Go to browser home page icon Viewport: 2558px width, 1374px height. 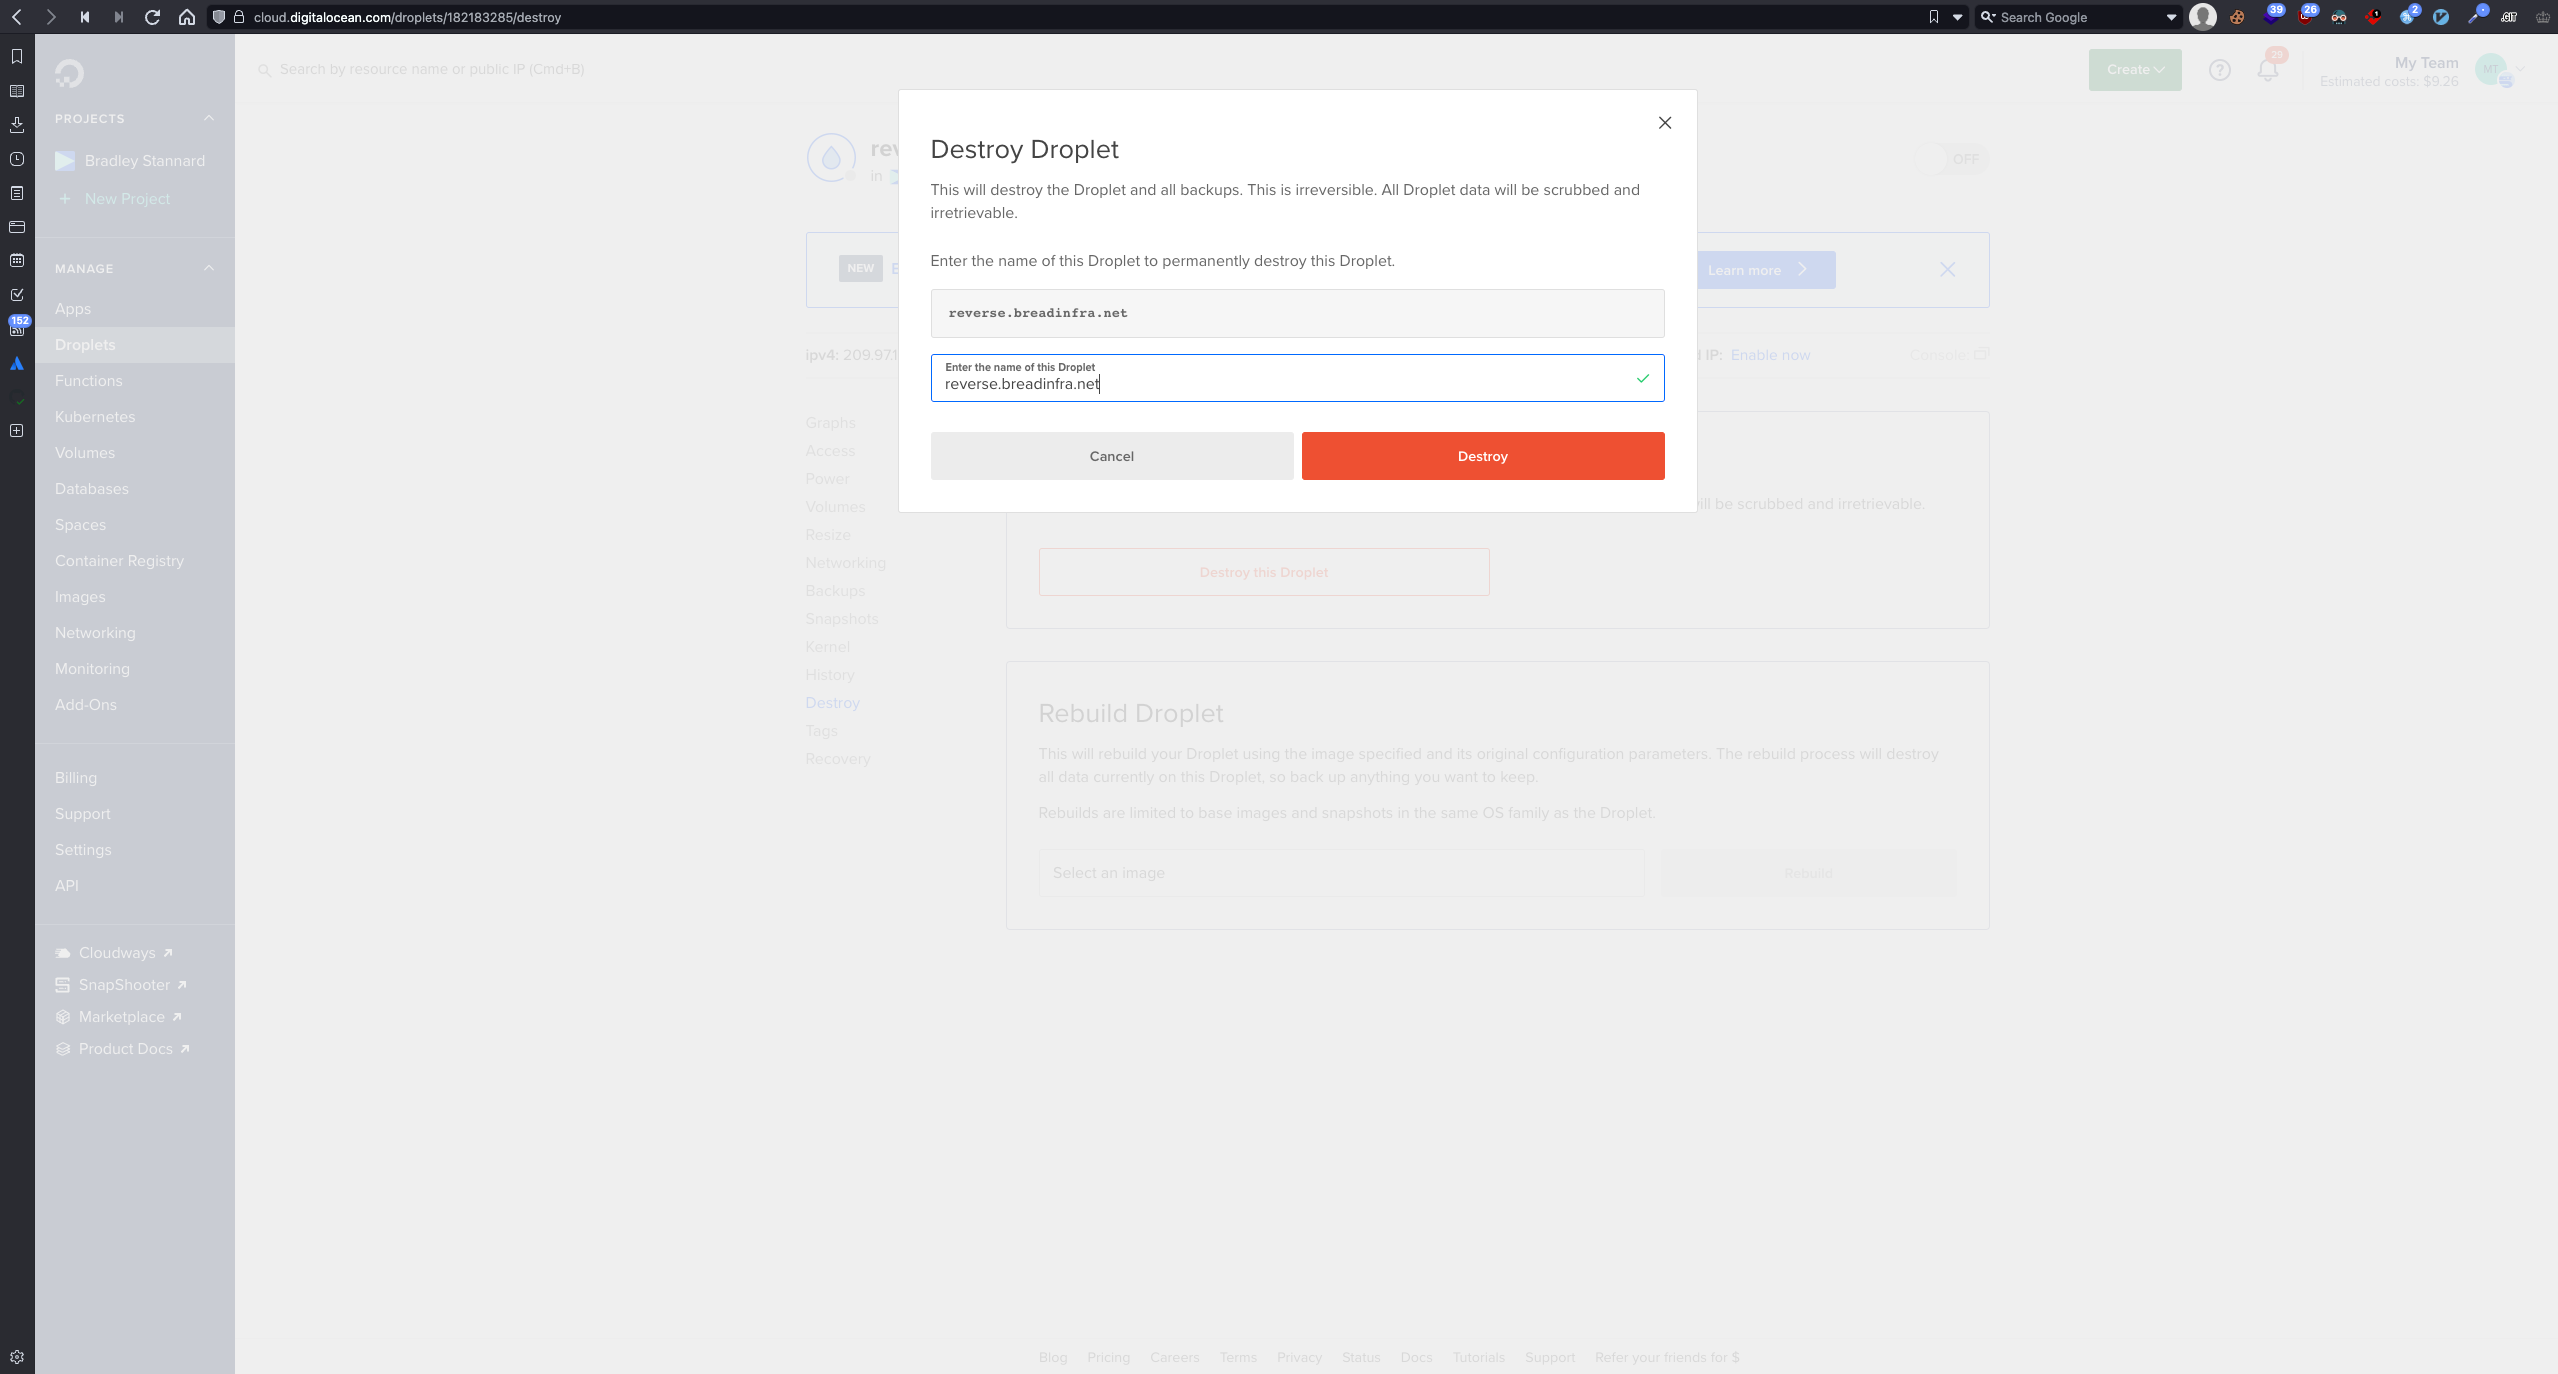[186, 17]
